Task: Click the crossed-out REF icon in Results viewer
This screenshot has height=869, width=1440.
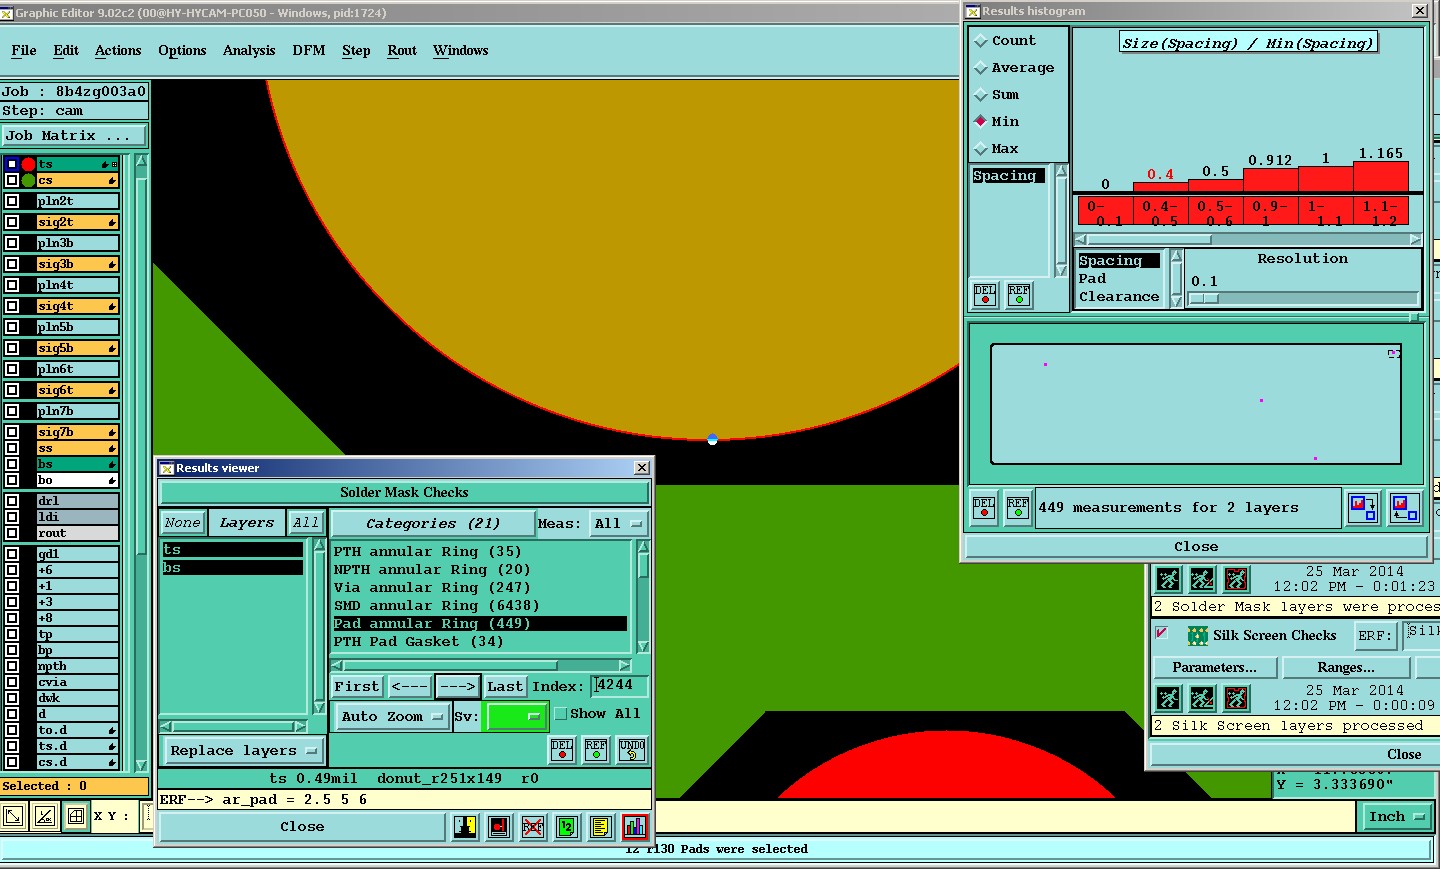Action: pyautogui.click(x=533, y=827)
